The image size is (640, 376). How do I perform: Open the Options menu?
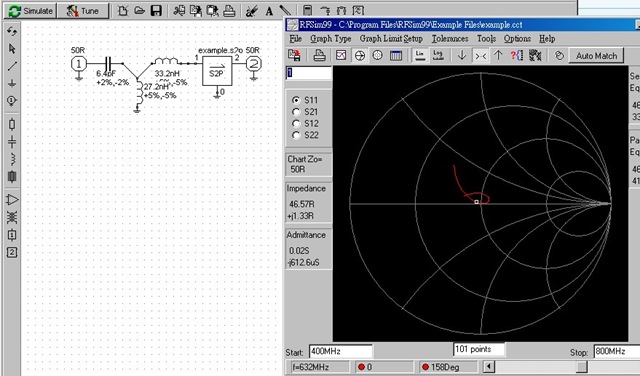tap(517, 39)
